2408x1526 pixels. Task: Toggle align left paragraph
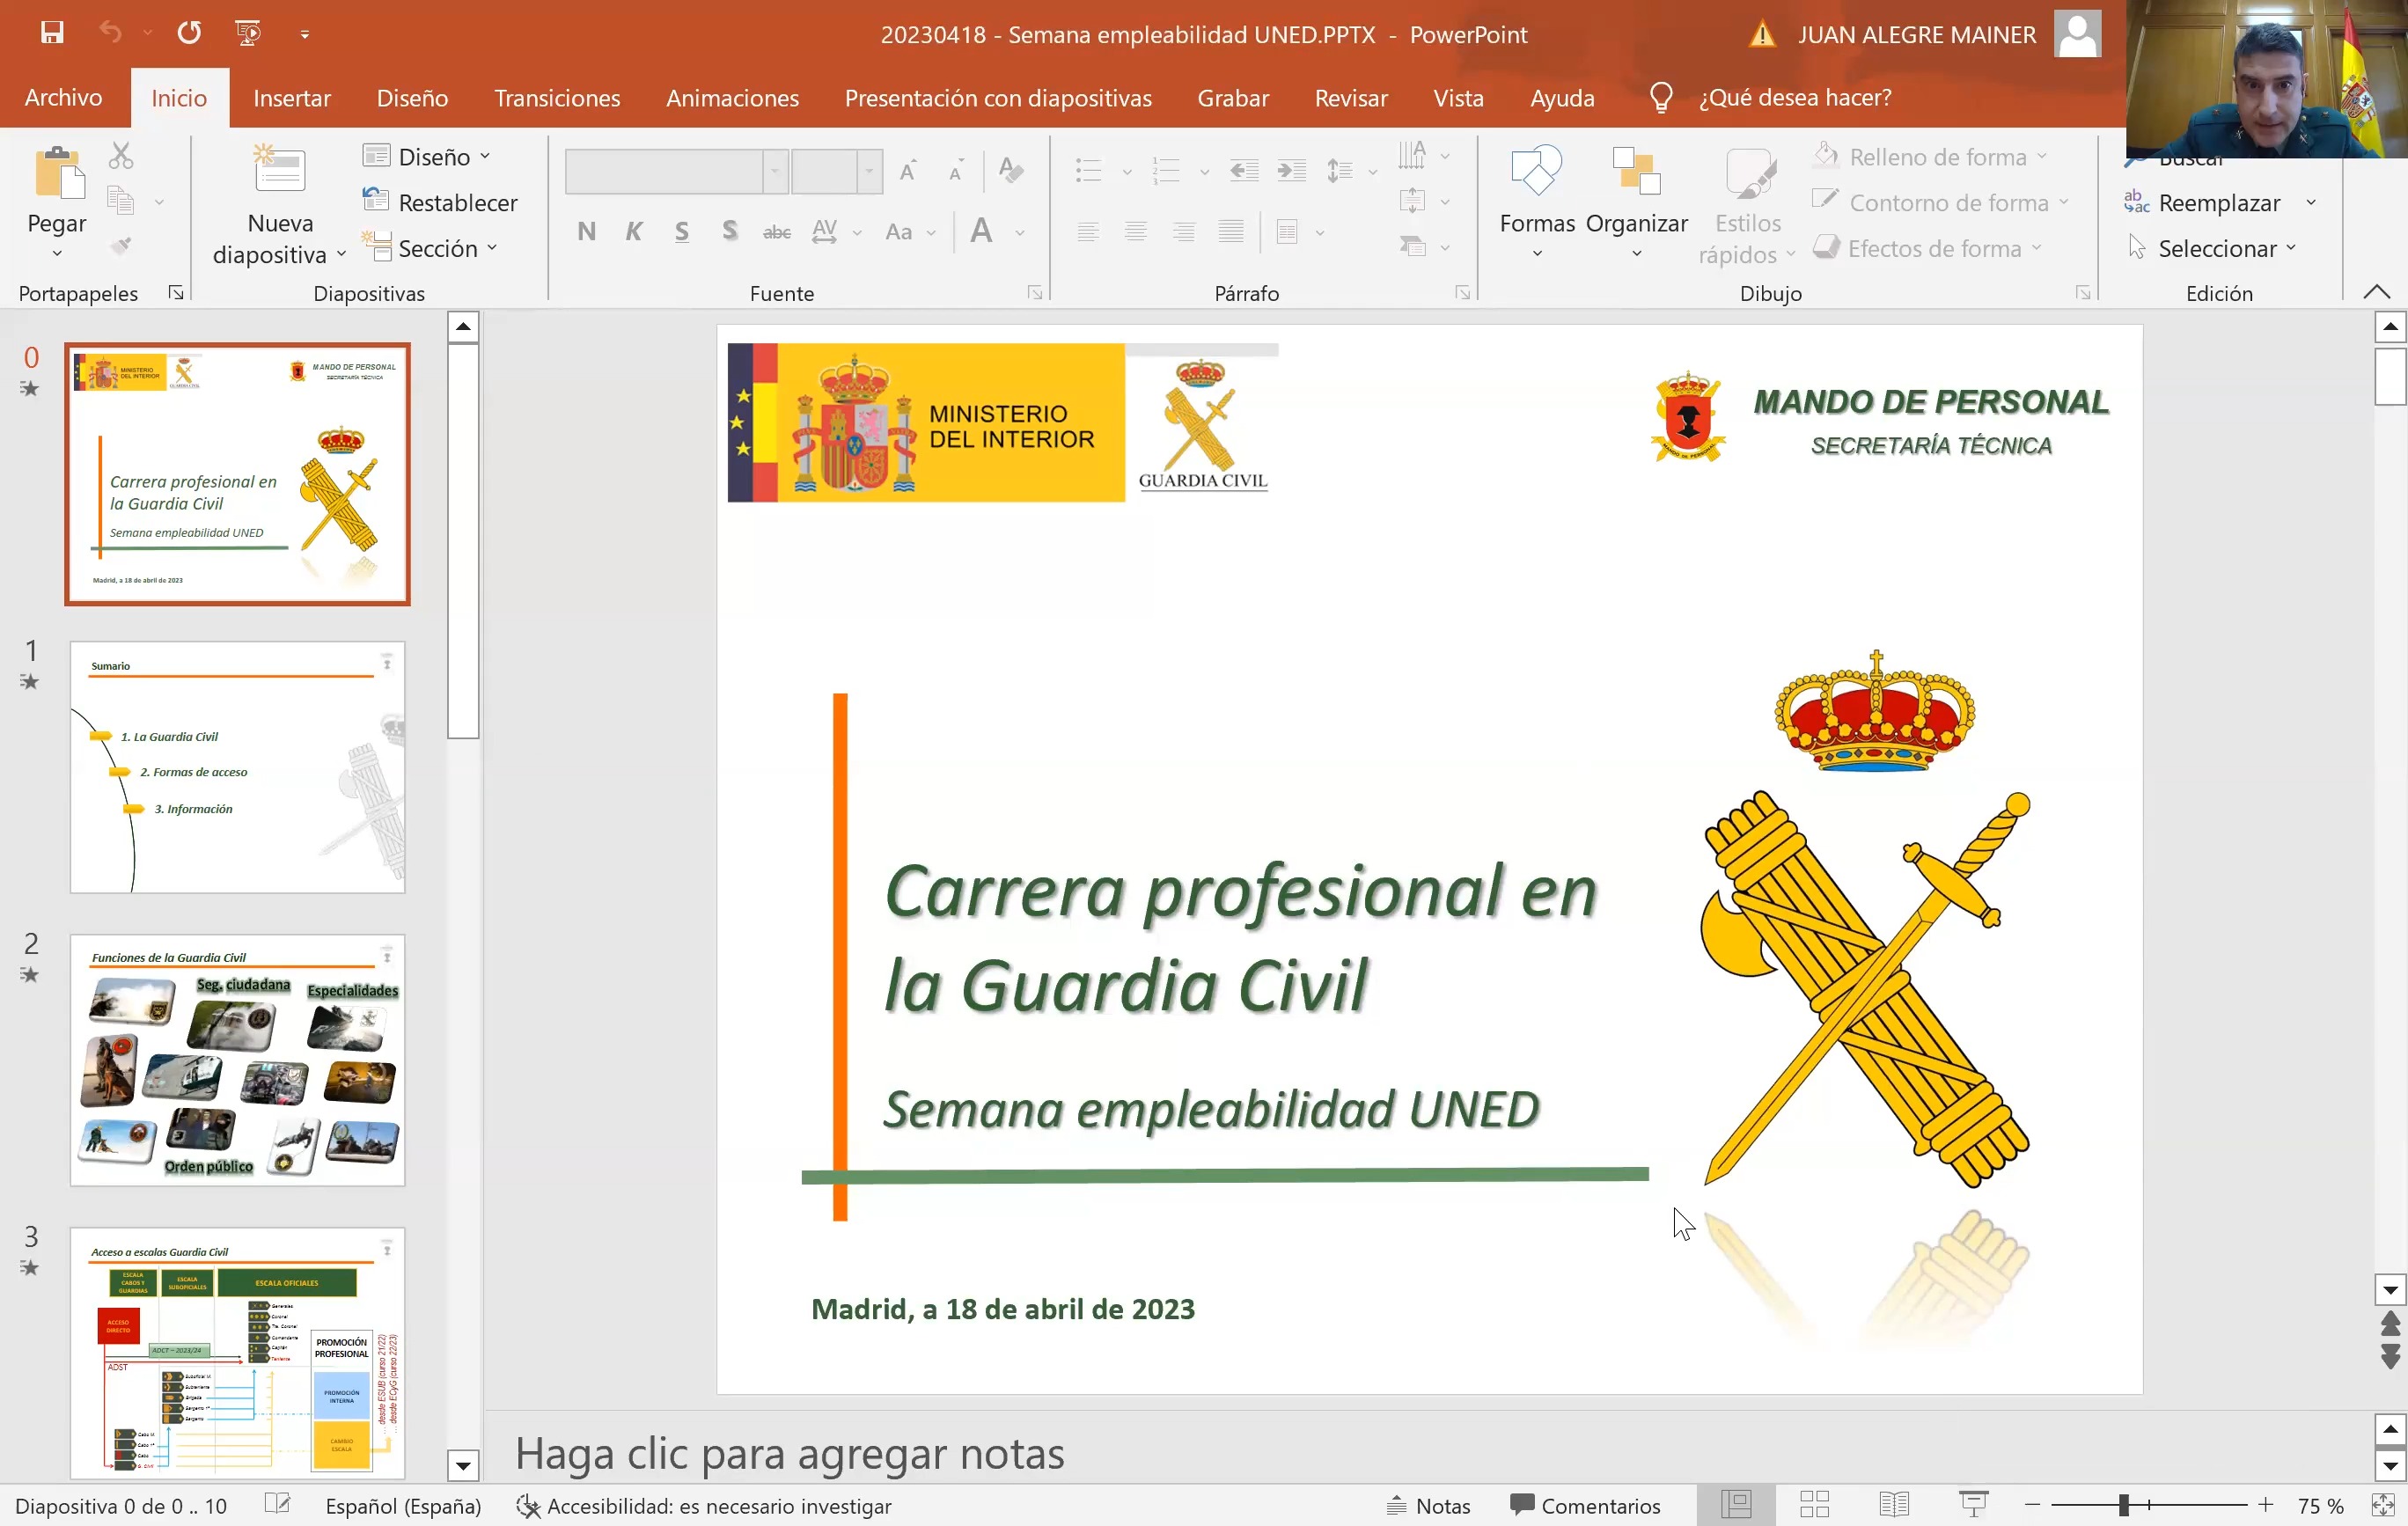(1088, 232)
